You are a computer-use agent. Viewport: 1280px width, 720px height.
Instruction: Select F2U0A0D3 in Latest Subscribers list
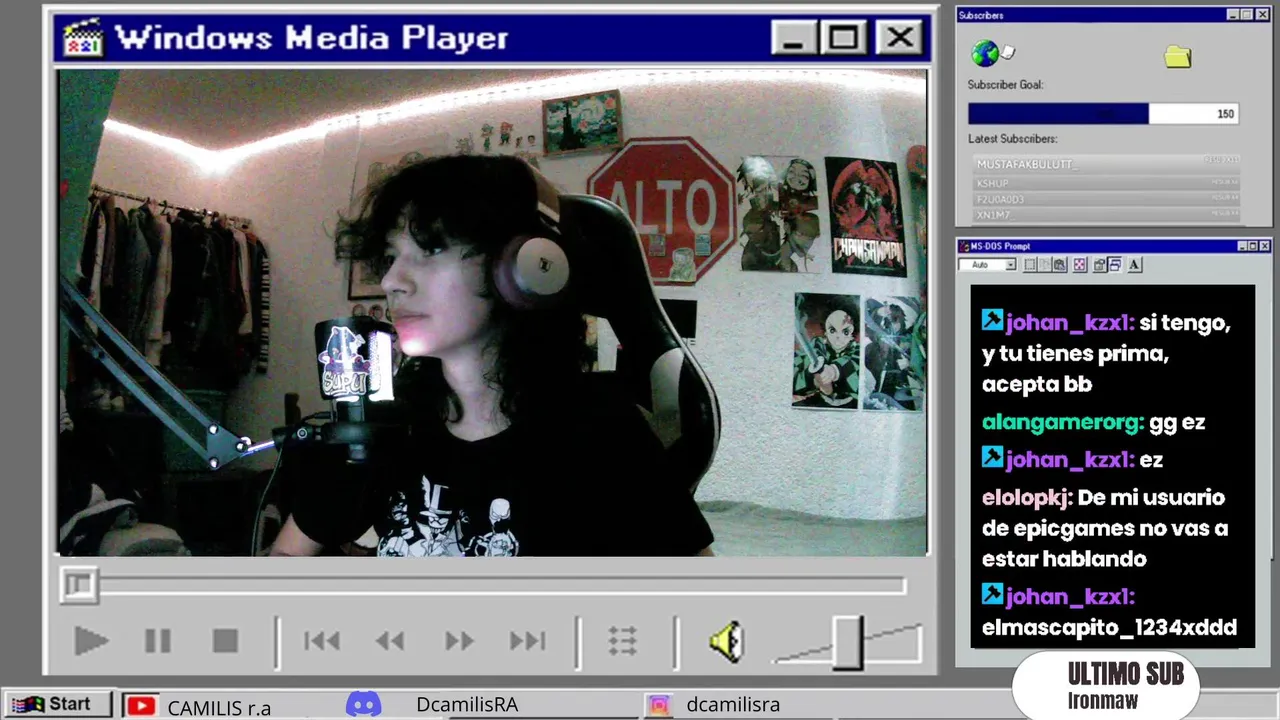[1107, 199]
